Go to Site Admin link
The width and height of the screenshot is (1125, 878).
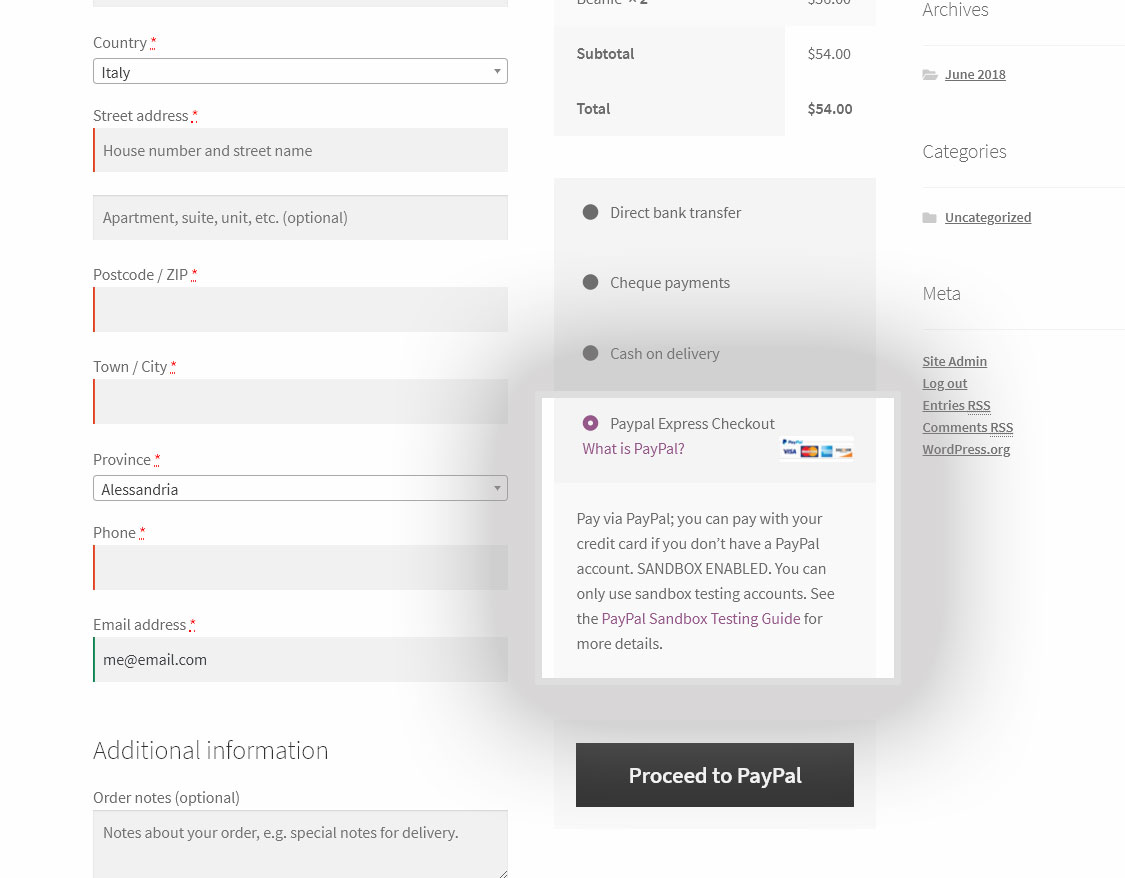(x=954, y=362)
